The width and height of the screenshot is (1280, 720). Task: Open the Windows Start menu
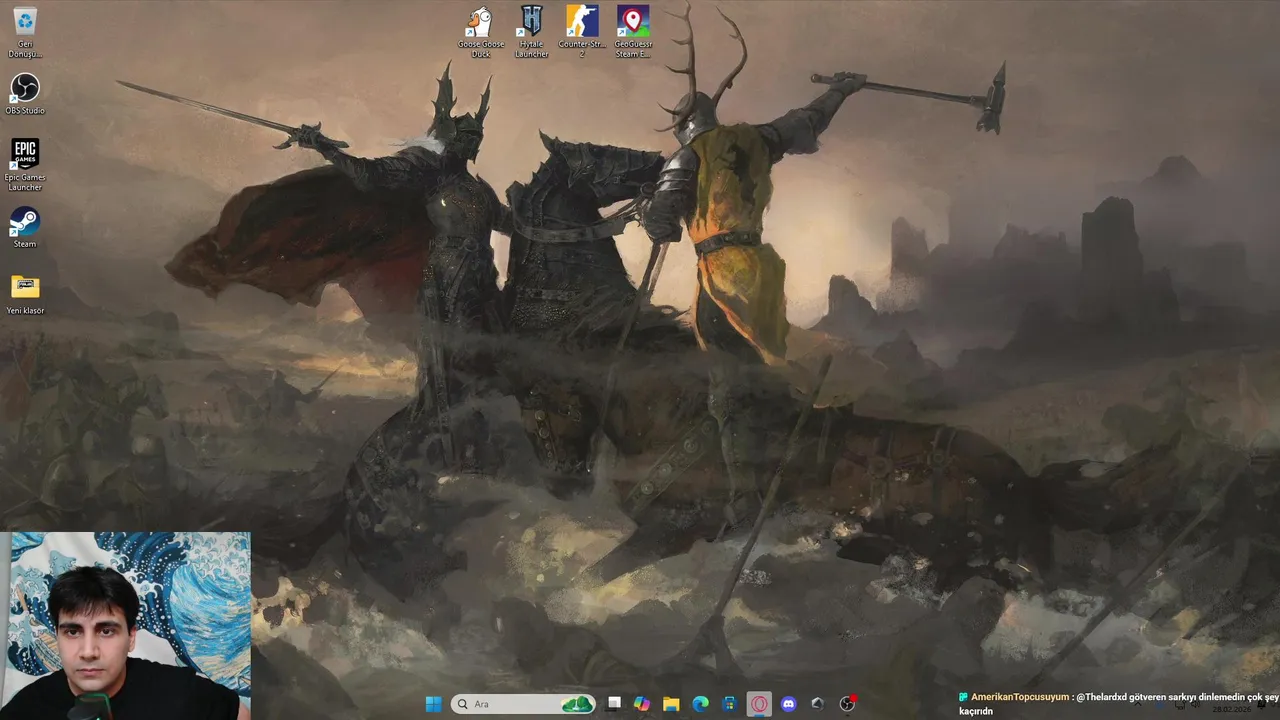[x=434, y=704]
